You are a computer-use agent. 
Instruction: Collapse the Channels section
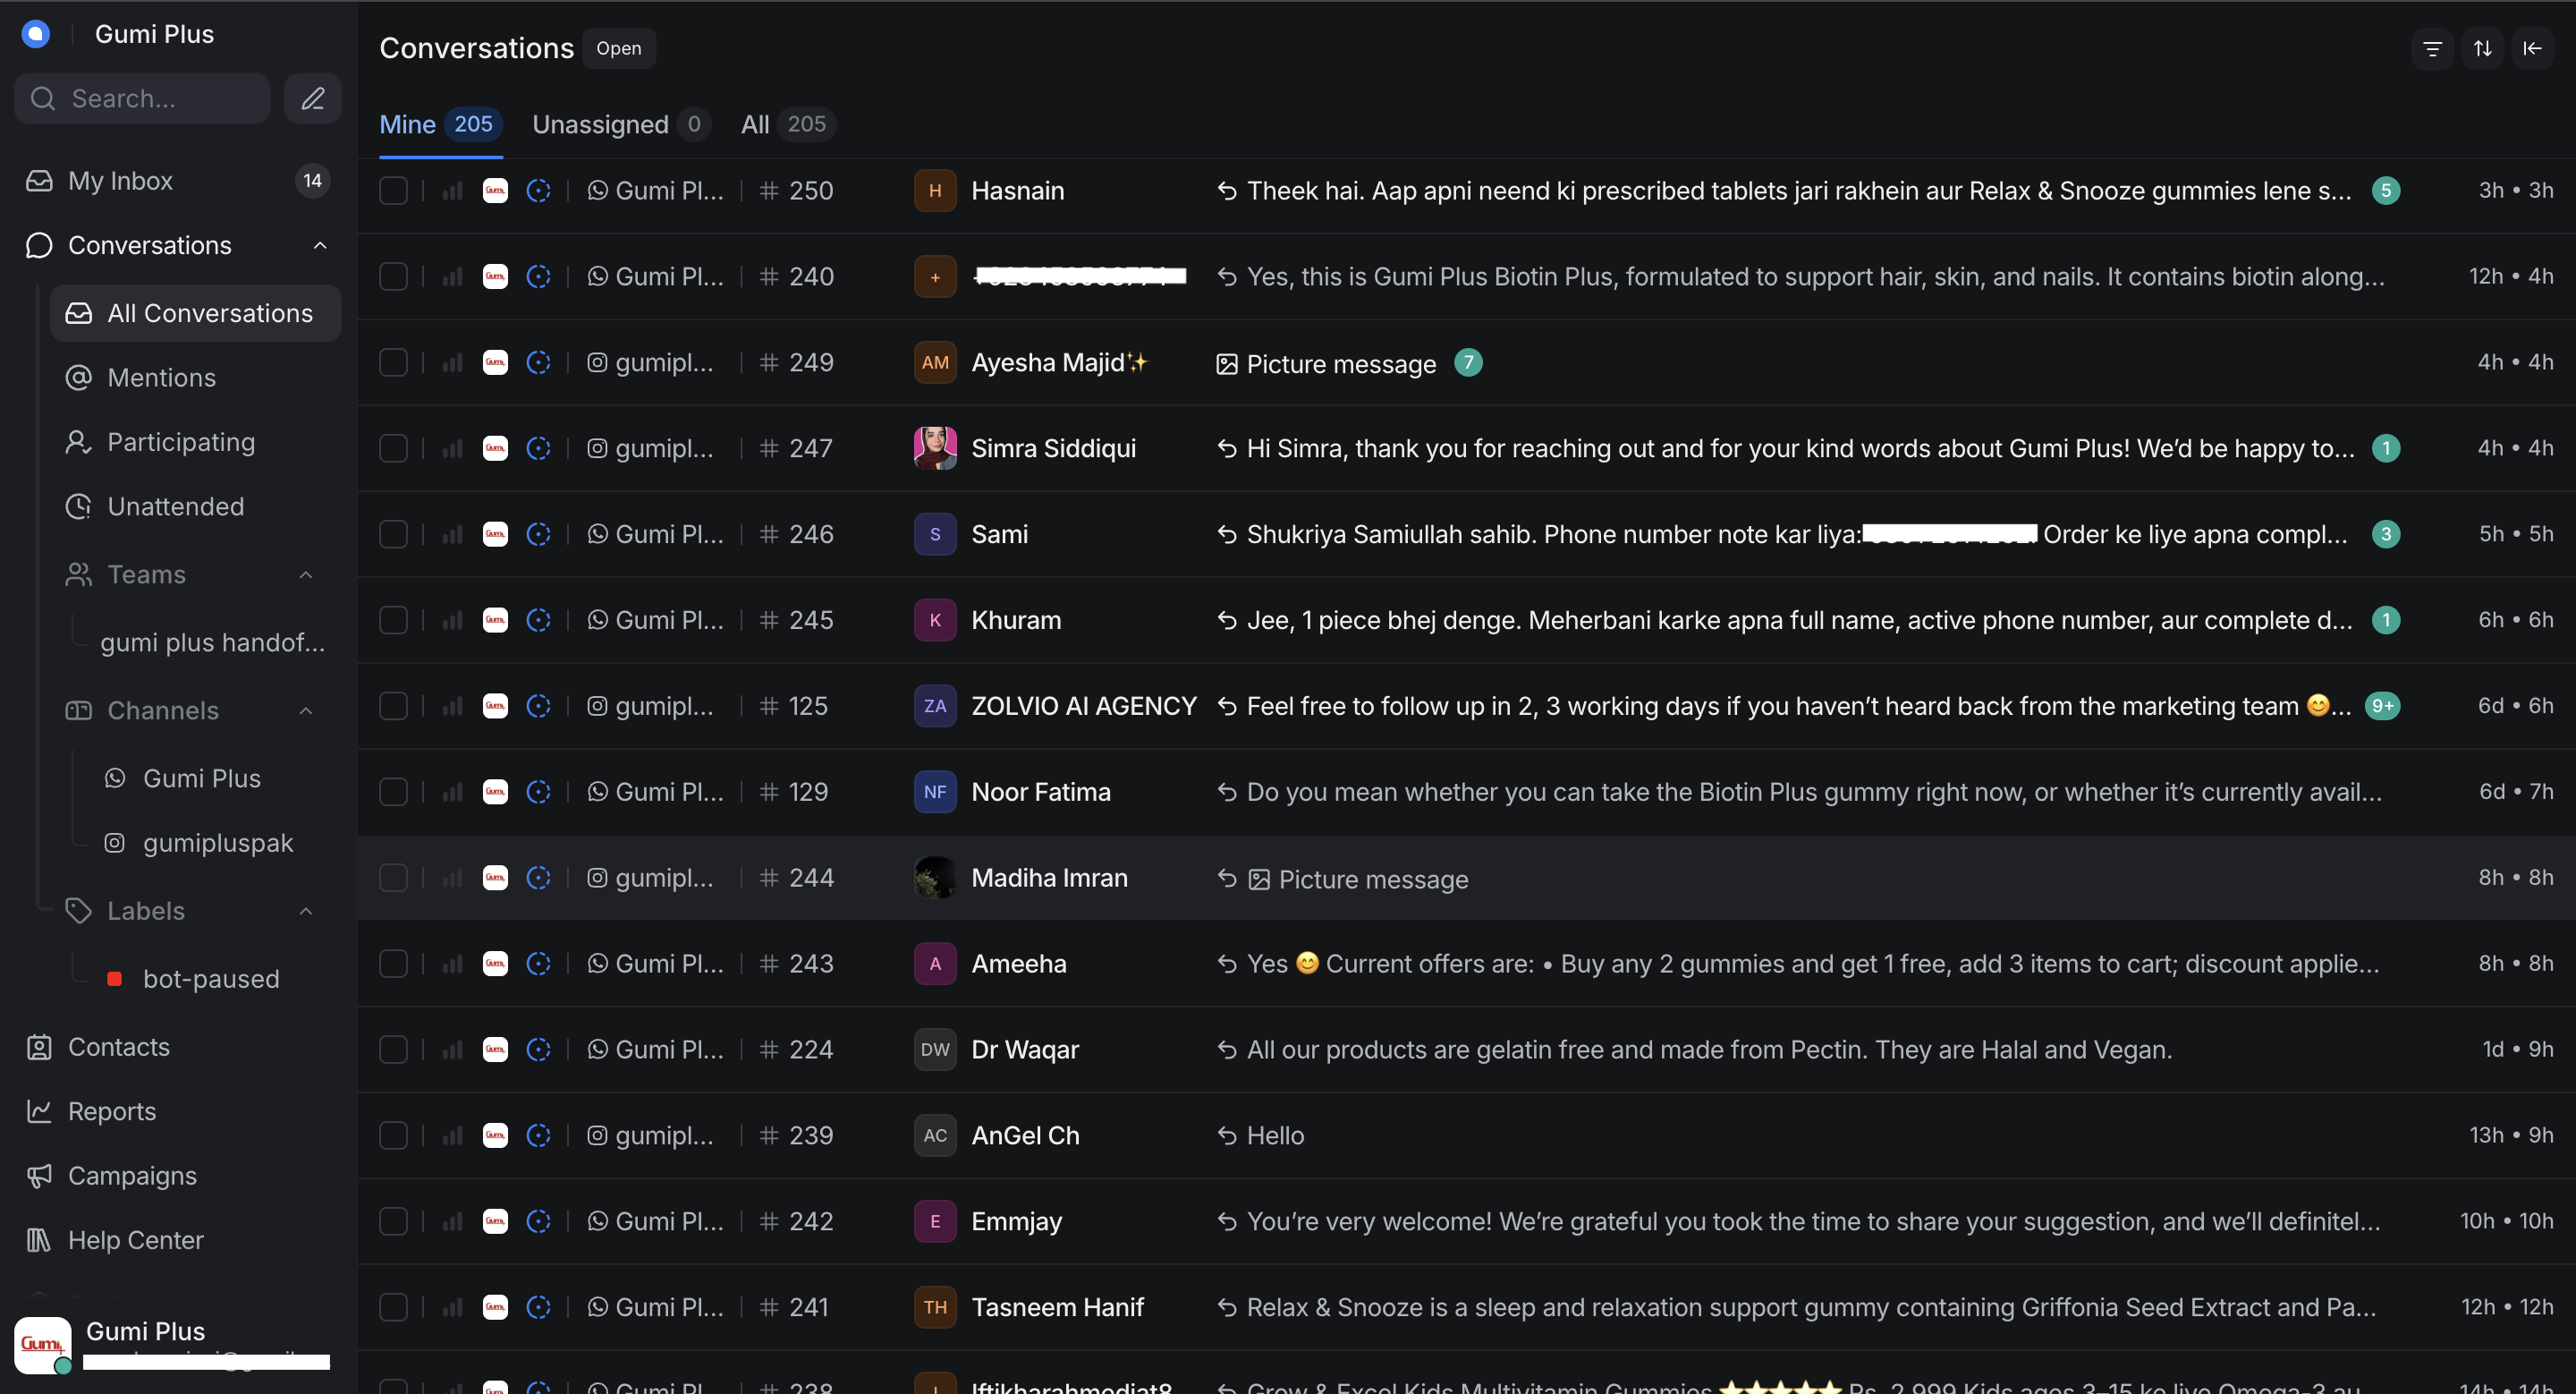(306, 711)
